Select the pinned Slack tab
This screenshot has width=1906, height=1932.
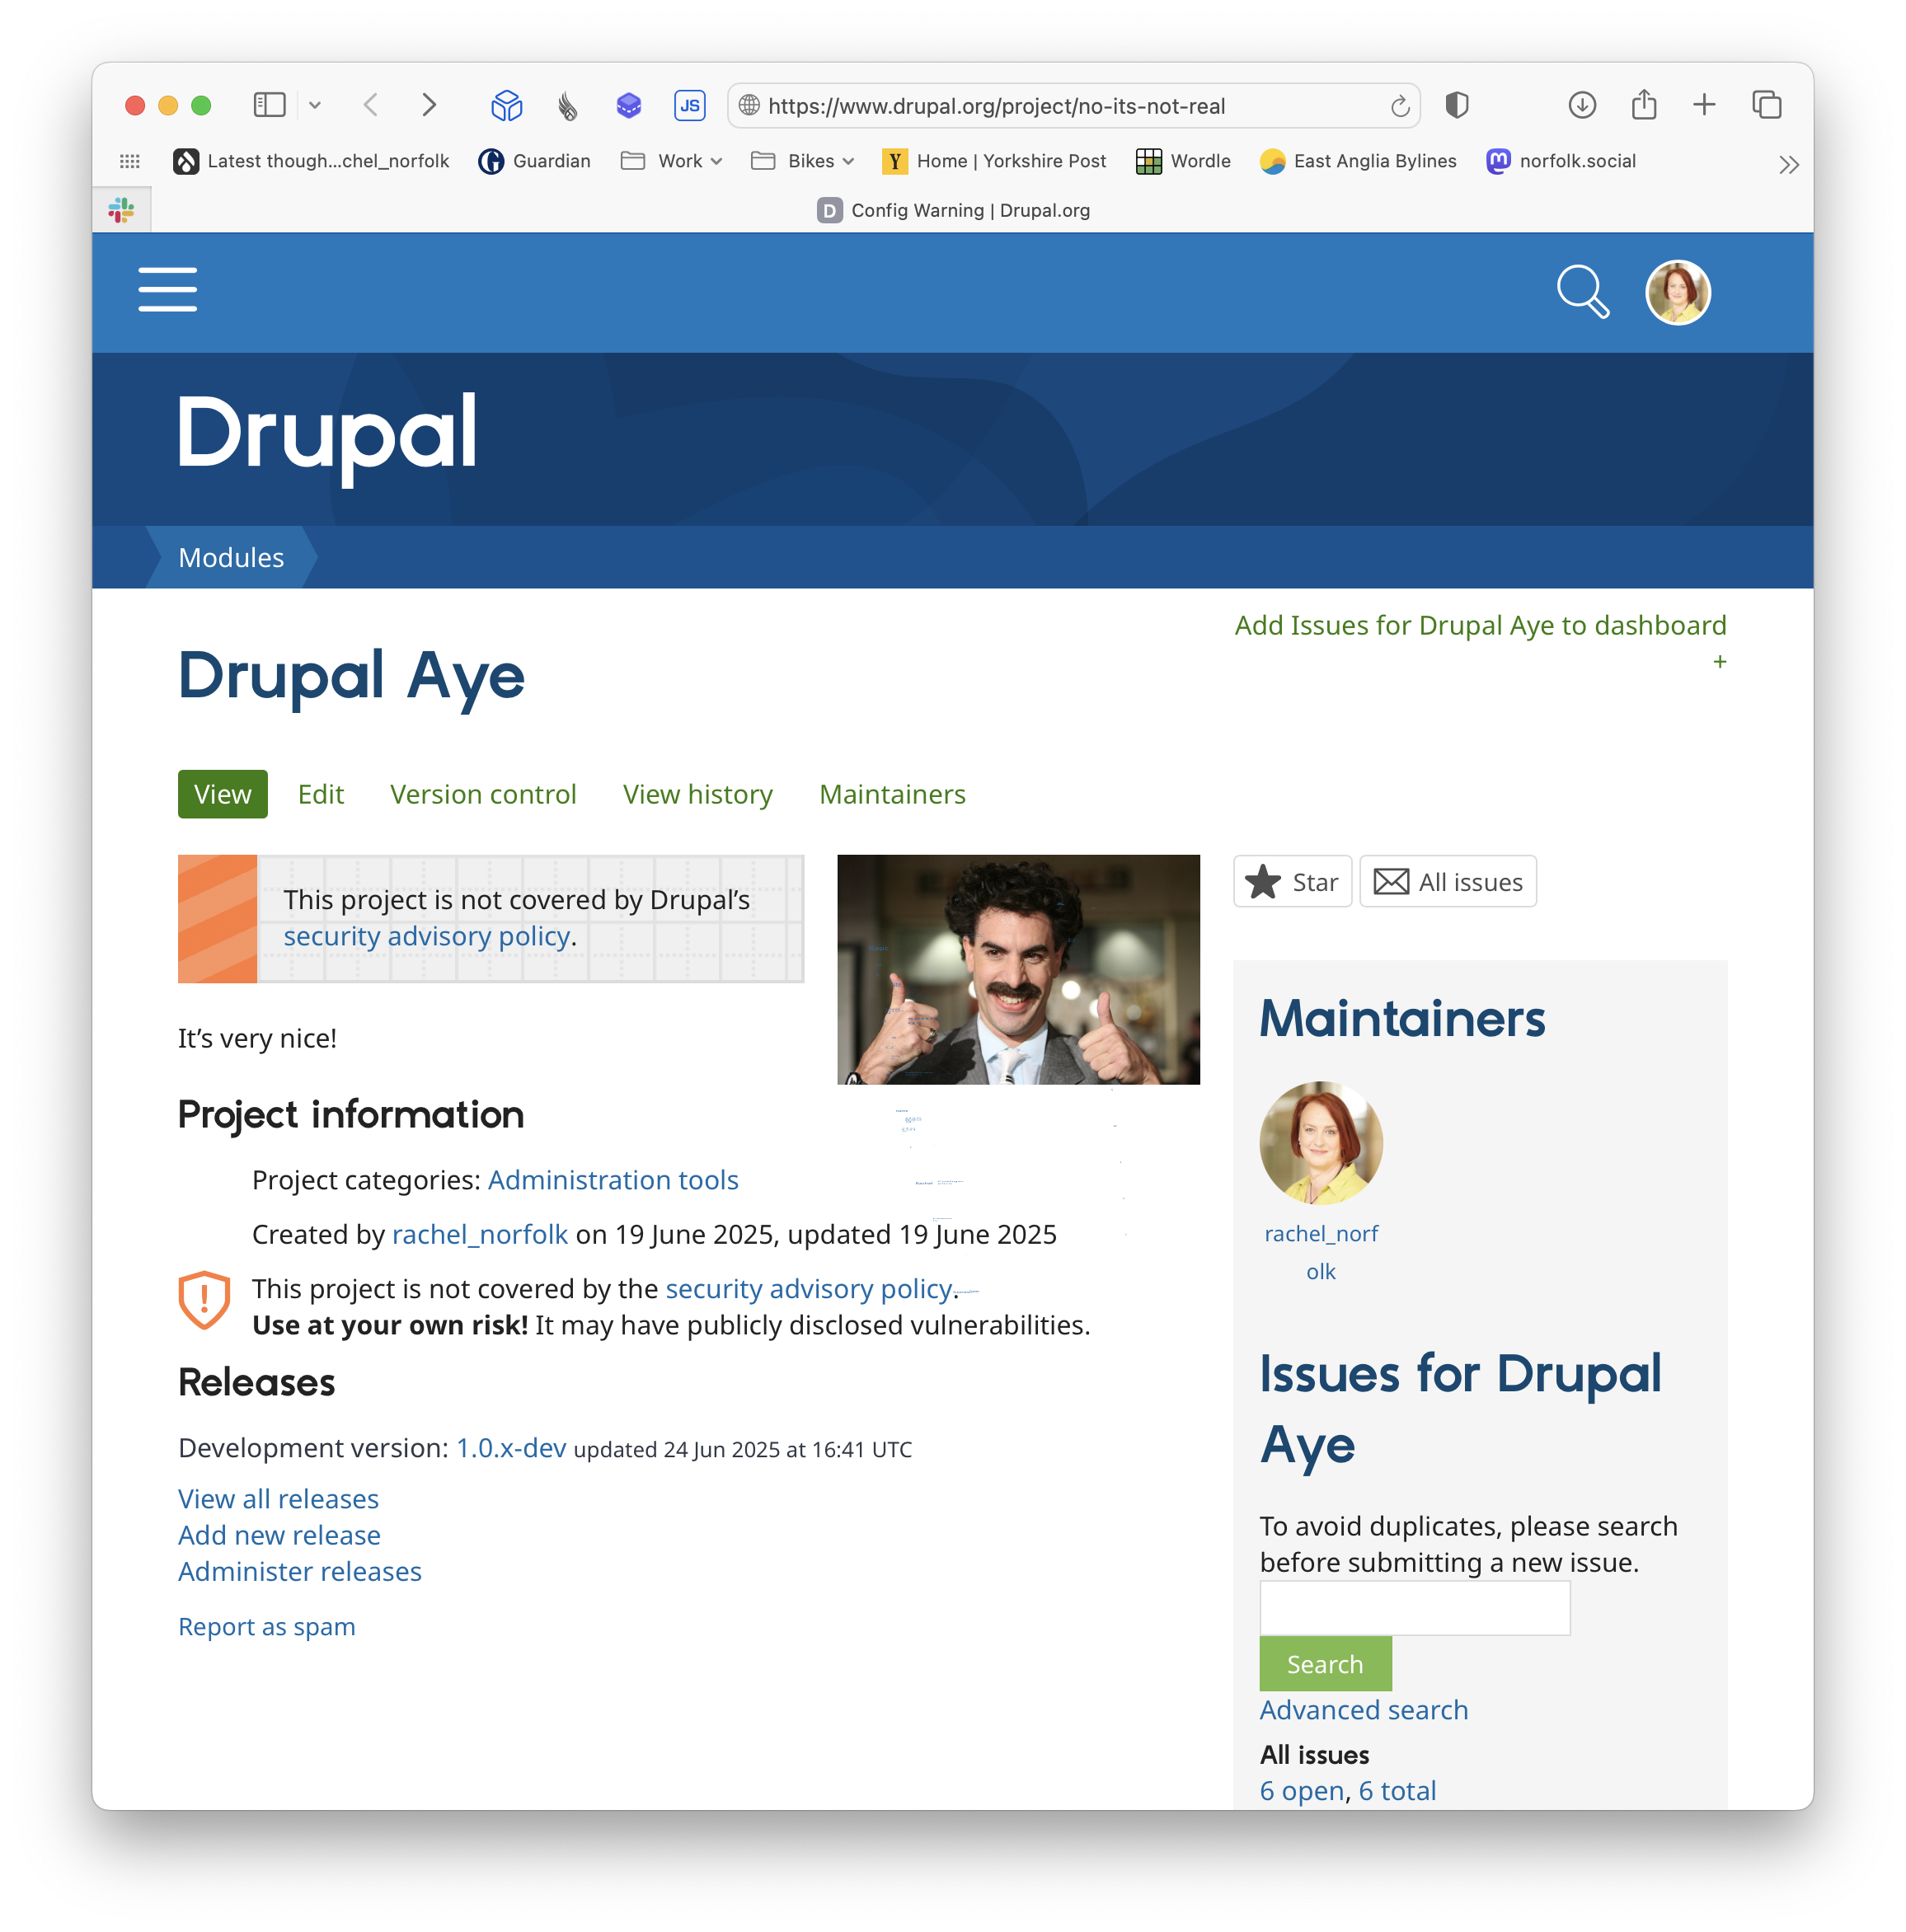[x=122, y=210]
